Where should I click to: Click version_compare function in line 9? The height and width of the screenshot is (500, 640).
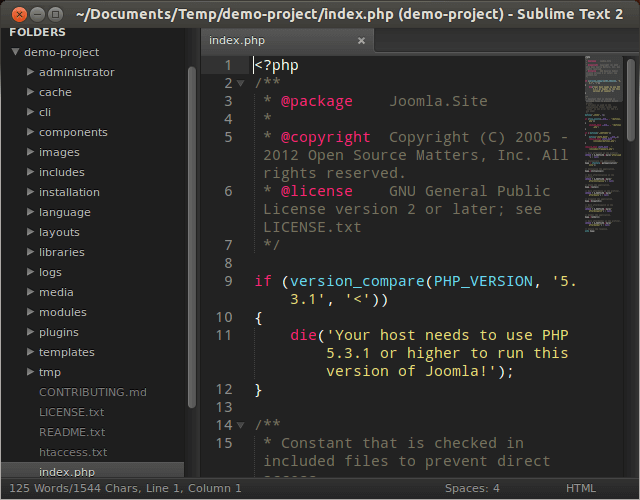[x=358, y=281]
